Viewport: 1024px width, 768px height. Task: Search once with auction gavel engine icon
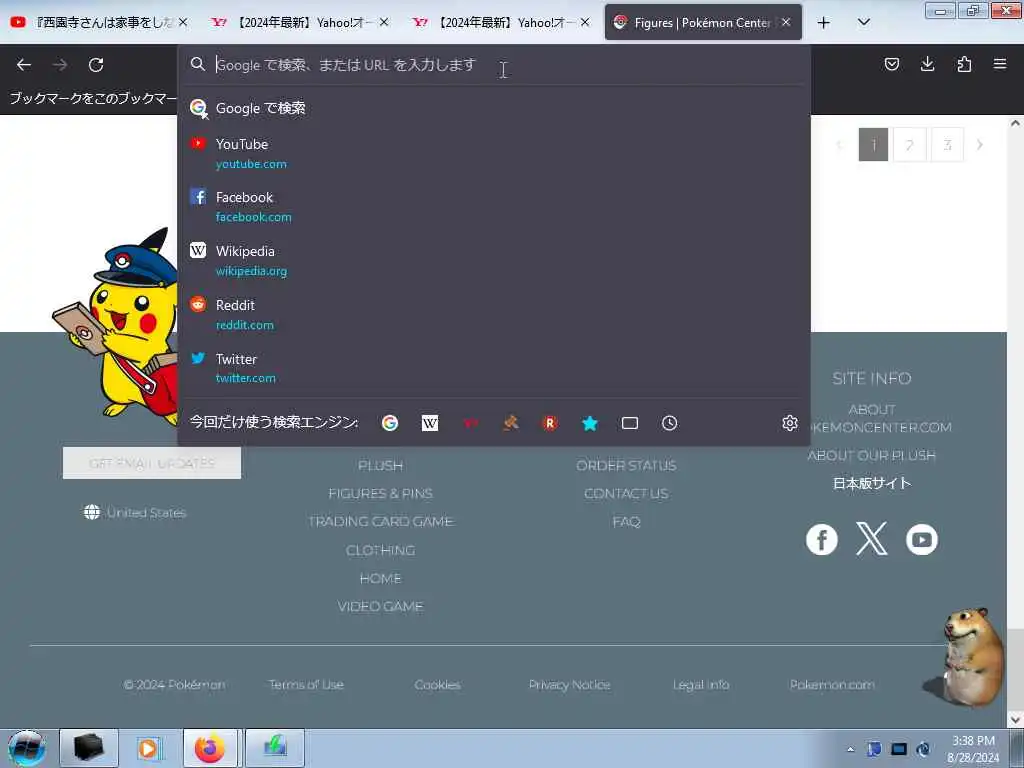(510, 423)
